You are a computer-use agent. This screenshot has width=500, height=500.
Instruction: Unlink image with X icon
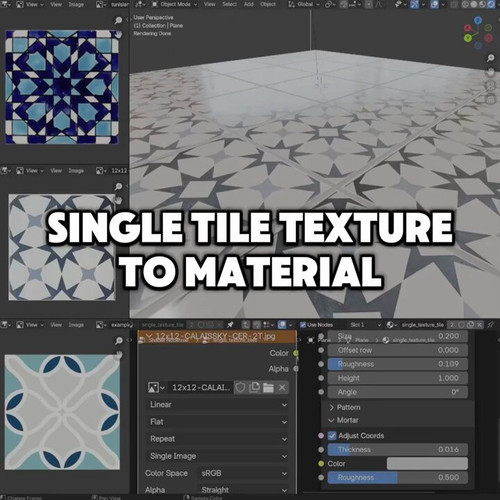click(x=282, y=387)
